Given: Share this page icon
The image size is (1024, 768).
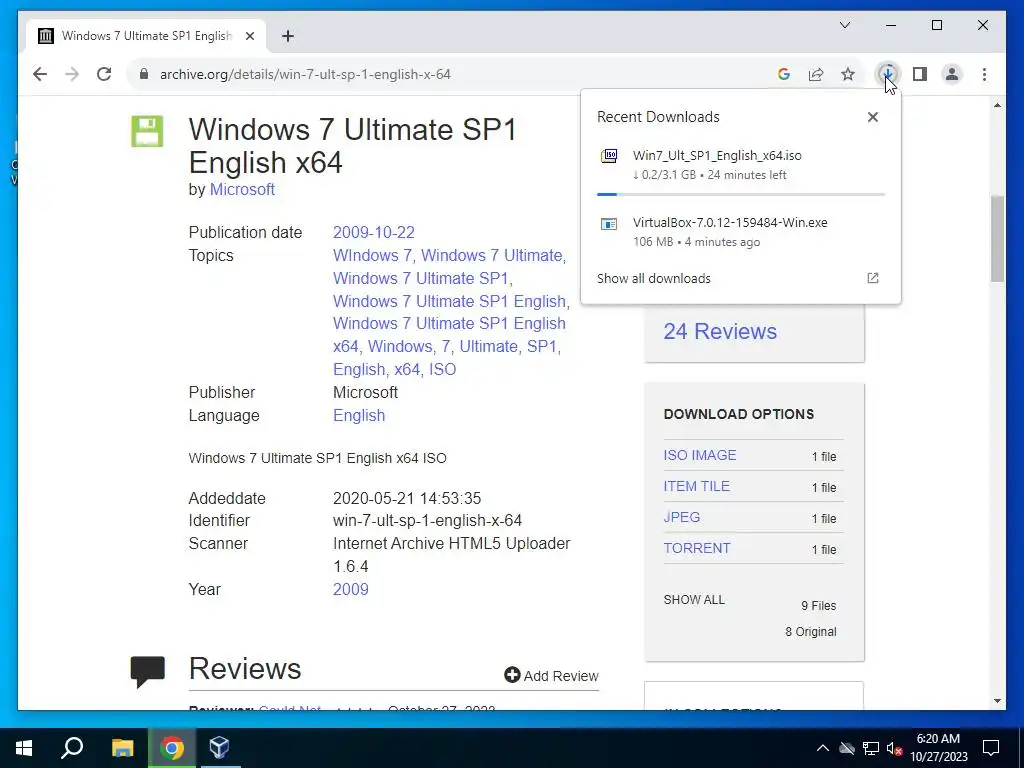Looking at the screenshot, I should coord(816,74).
